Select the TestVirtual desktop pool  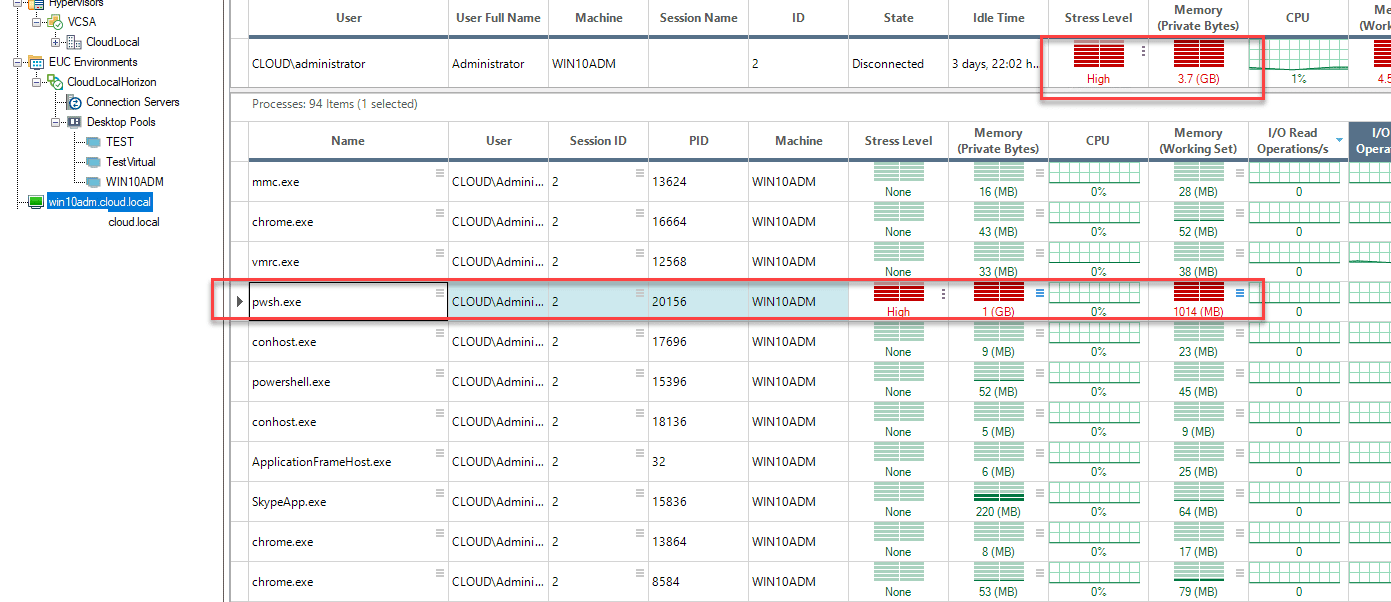coord(130,162)
